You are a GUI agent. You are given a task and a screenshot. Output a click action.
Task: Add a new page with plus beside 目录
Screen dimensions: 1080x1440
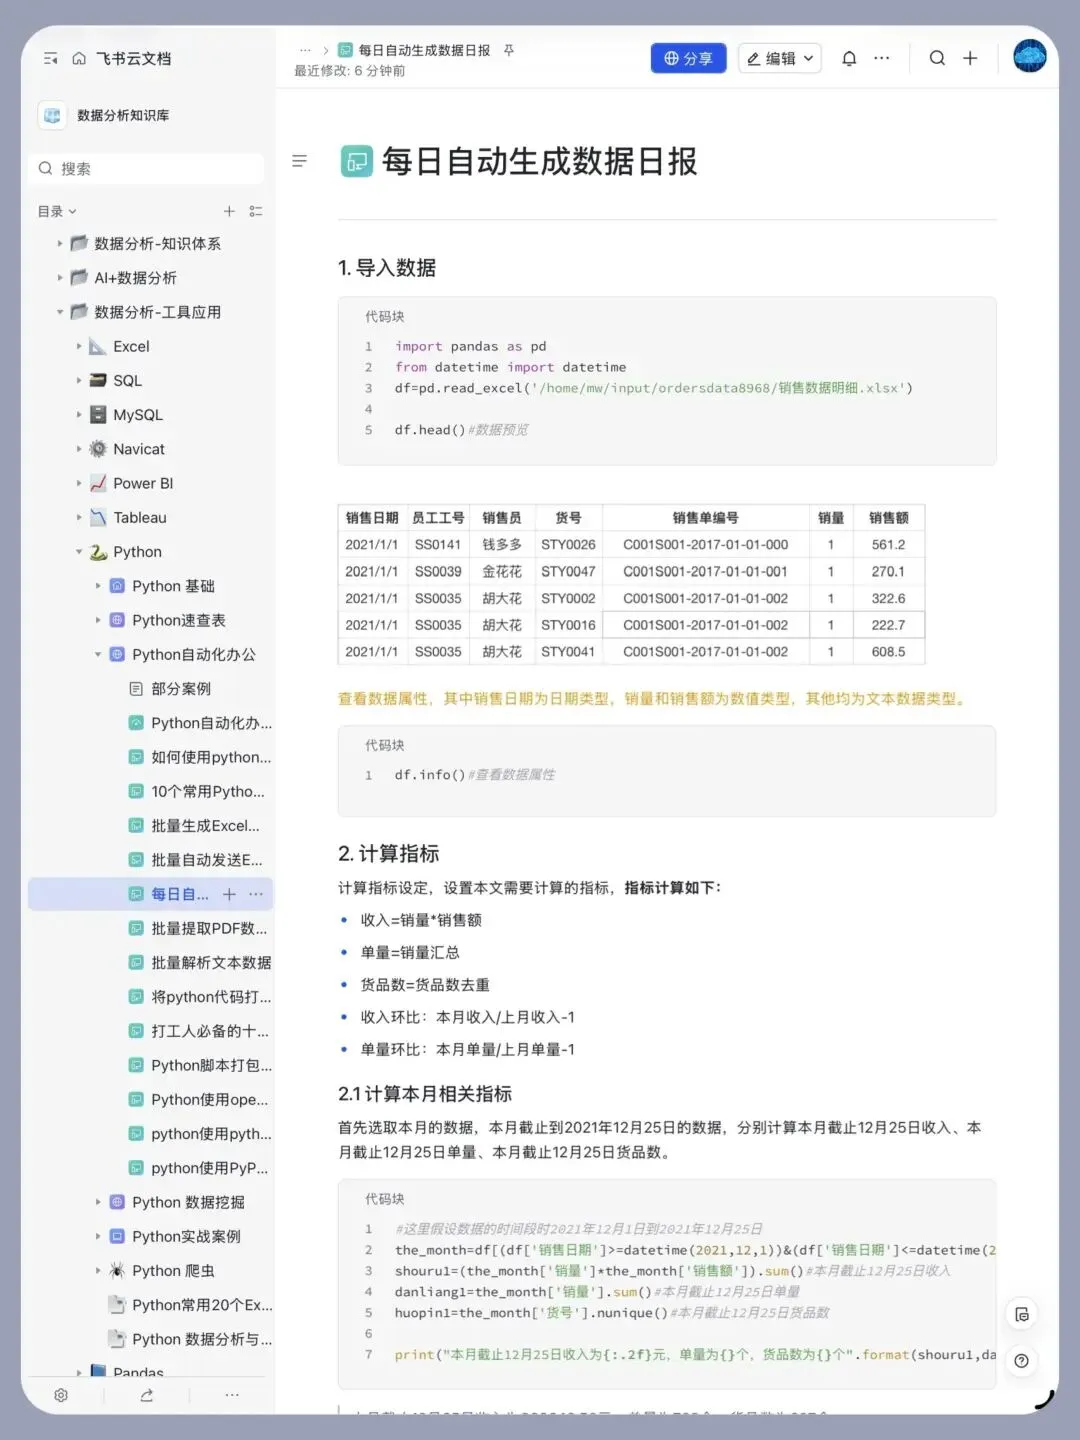(x=229, y=211)
